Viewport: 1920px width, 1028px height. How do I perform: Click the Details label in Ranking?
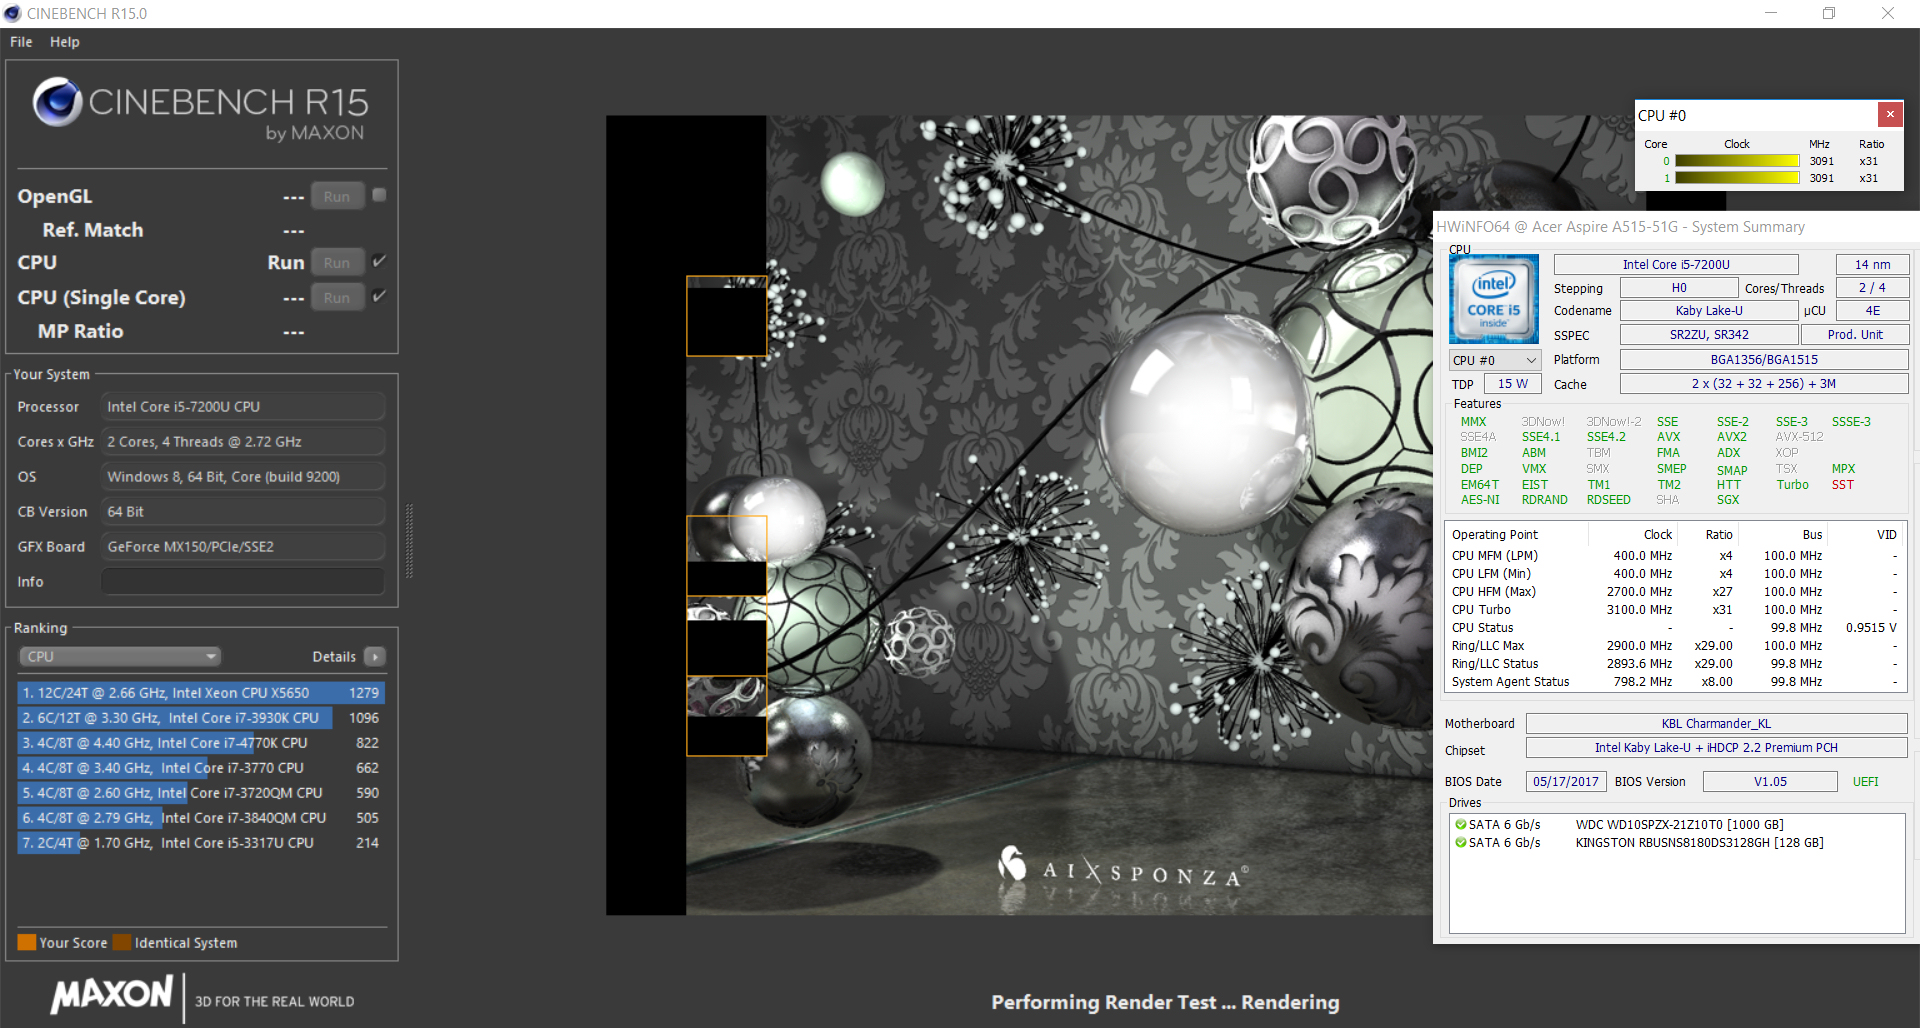(334, 657)
